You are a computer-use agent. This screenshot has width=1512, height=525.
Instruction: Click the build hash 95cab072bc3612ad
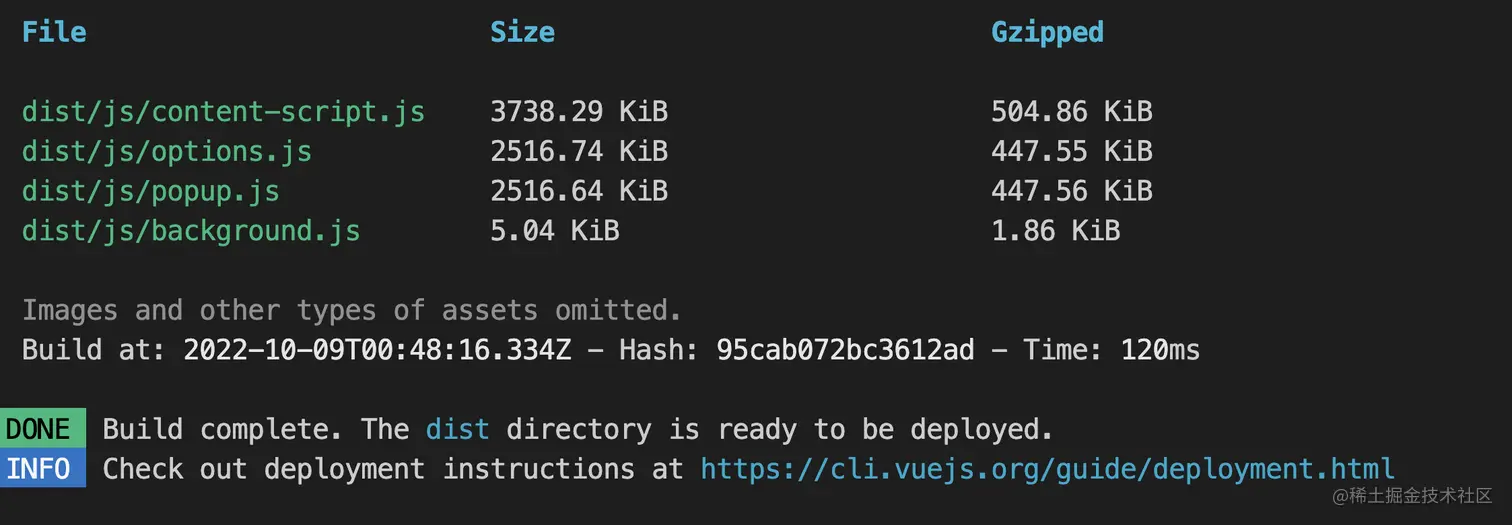[845, 350]
